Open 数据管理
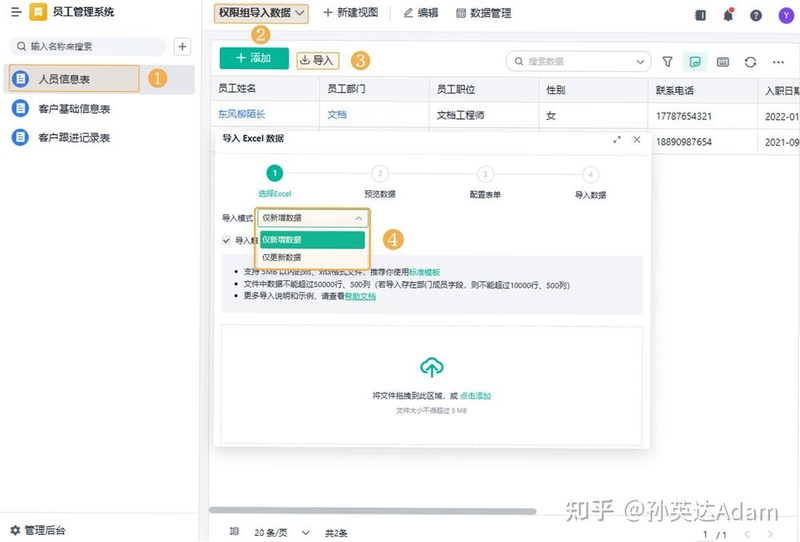This screenshot has width=800, height=542. (484, 13)
